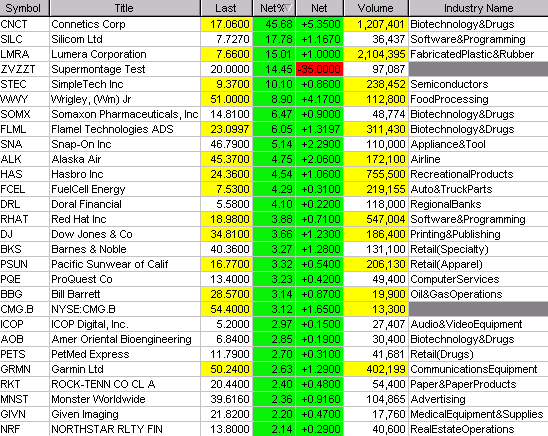Click Lumera Corporation volume 2,104,395
The height and width of the screenshot is (436, 548).
[376, 54]
